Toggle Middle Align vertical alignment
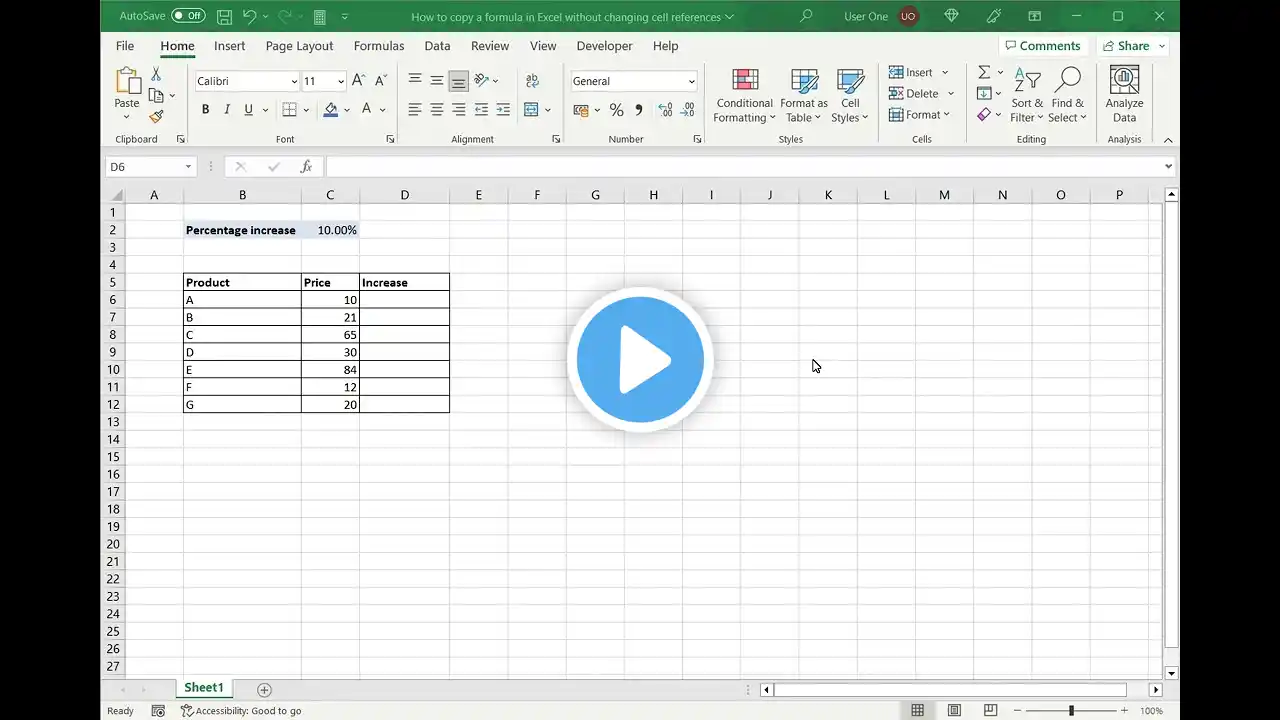This screenshot has width=1280, height=720. 436,81
